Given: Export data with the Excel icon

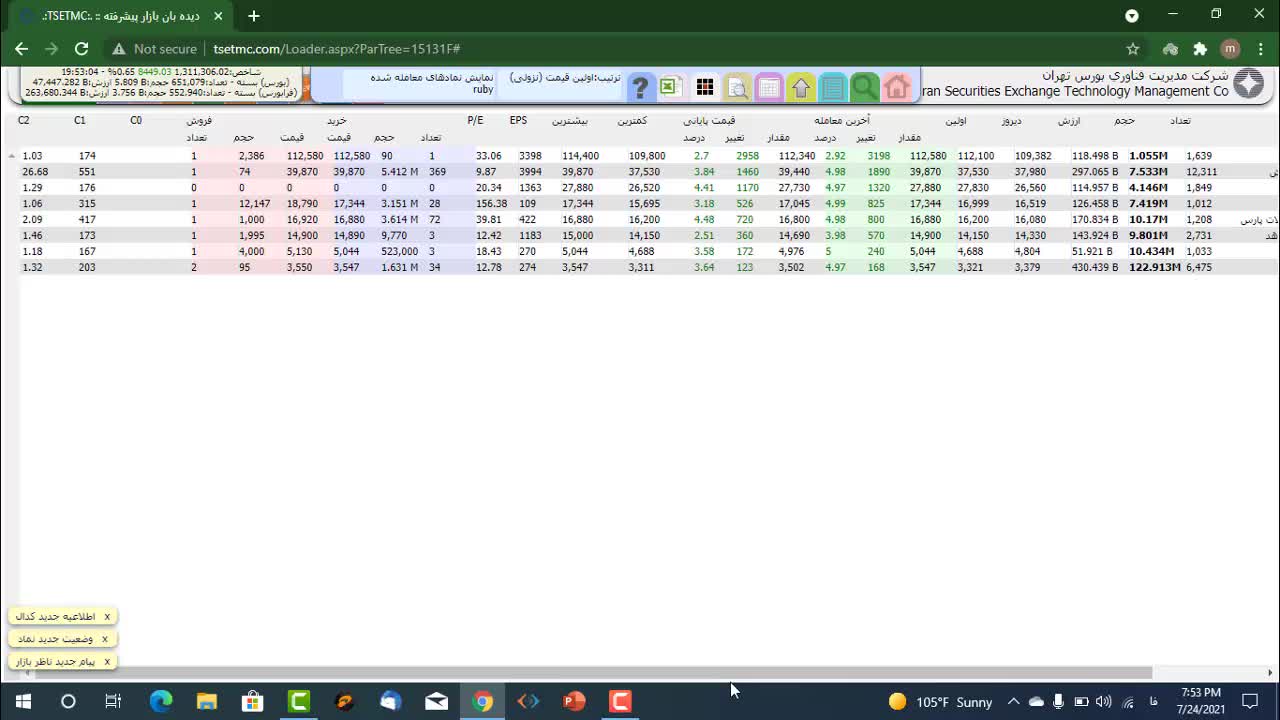Looking at the screenshot, I should point(671,87).
